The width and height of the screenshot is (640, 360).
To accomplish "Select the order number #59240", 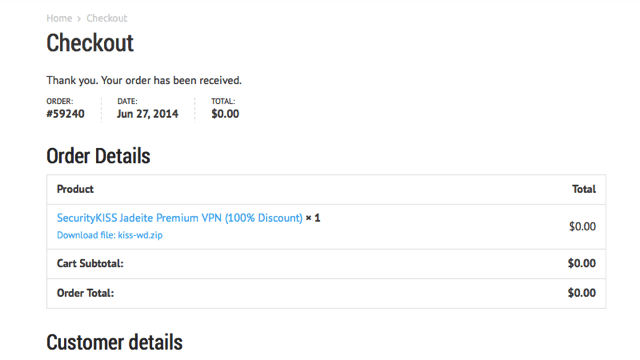I will pyautogui.click(x=65, y=114).
